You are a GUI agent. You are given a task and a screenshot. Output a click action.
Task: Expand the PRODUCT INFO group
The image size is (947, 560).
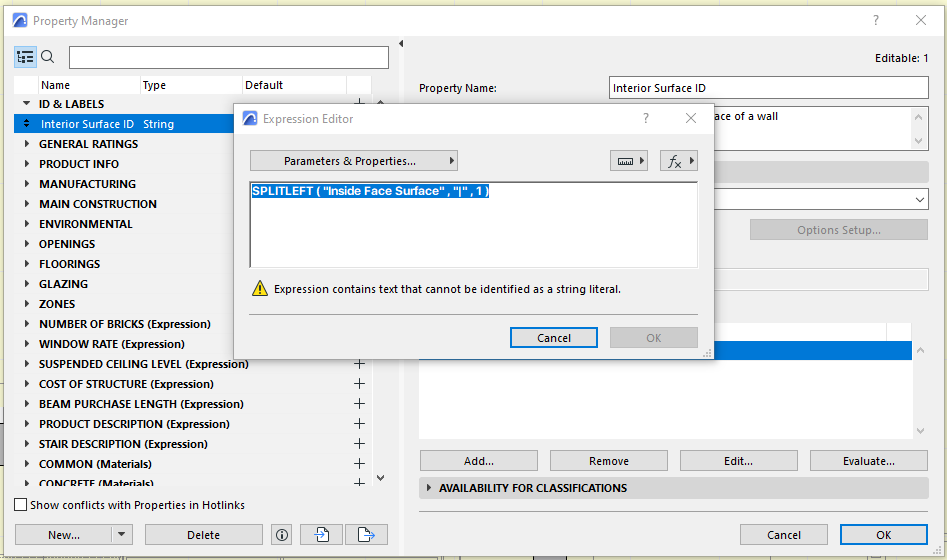pos(27,164)
